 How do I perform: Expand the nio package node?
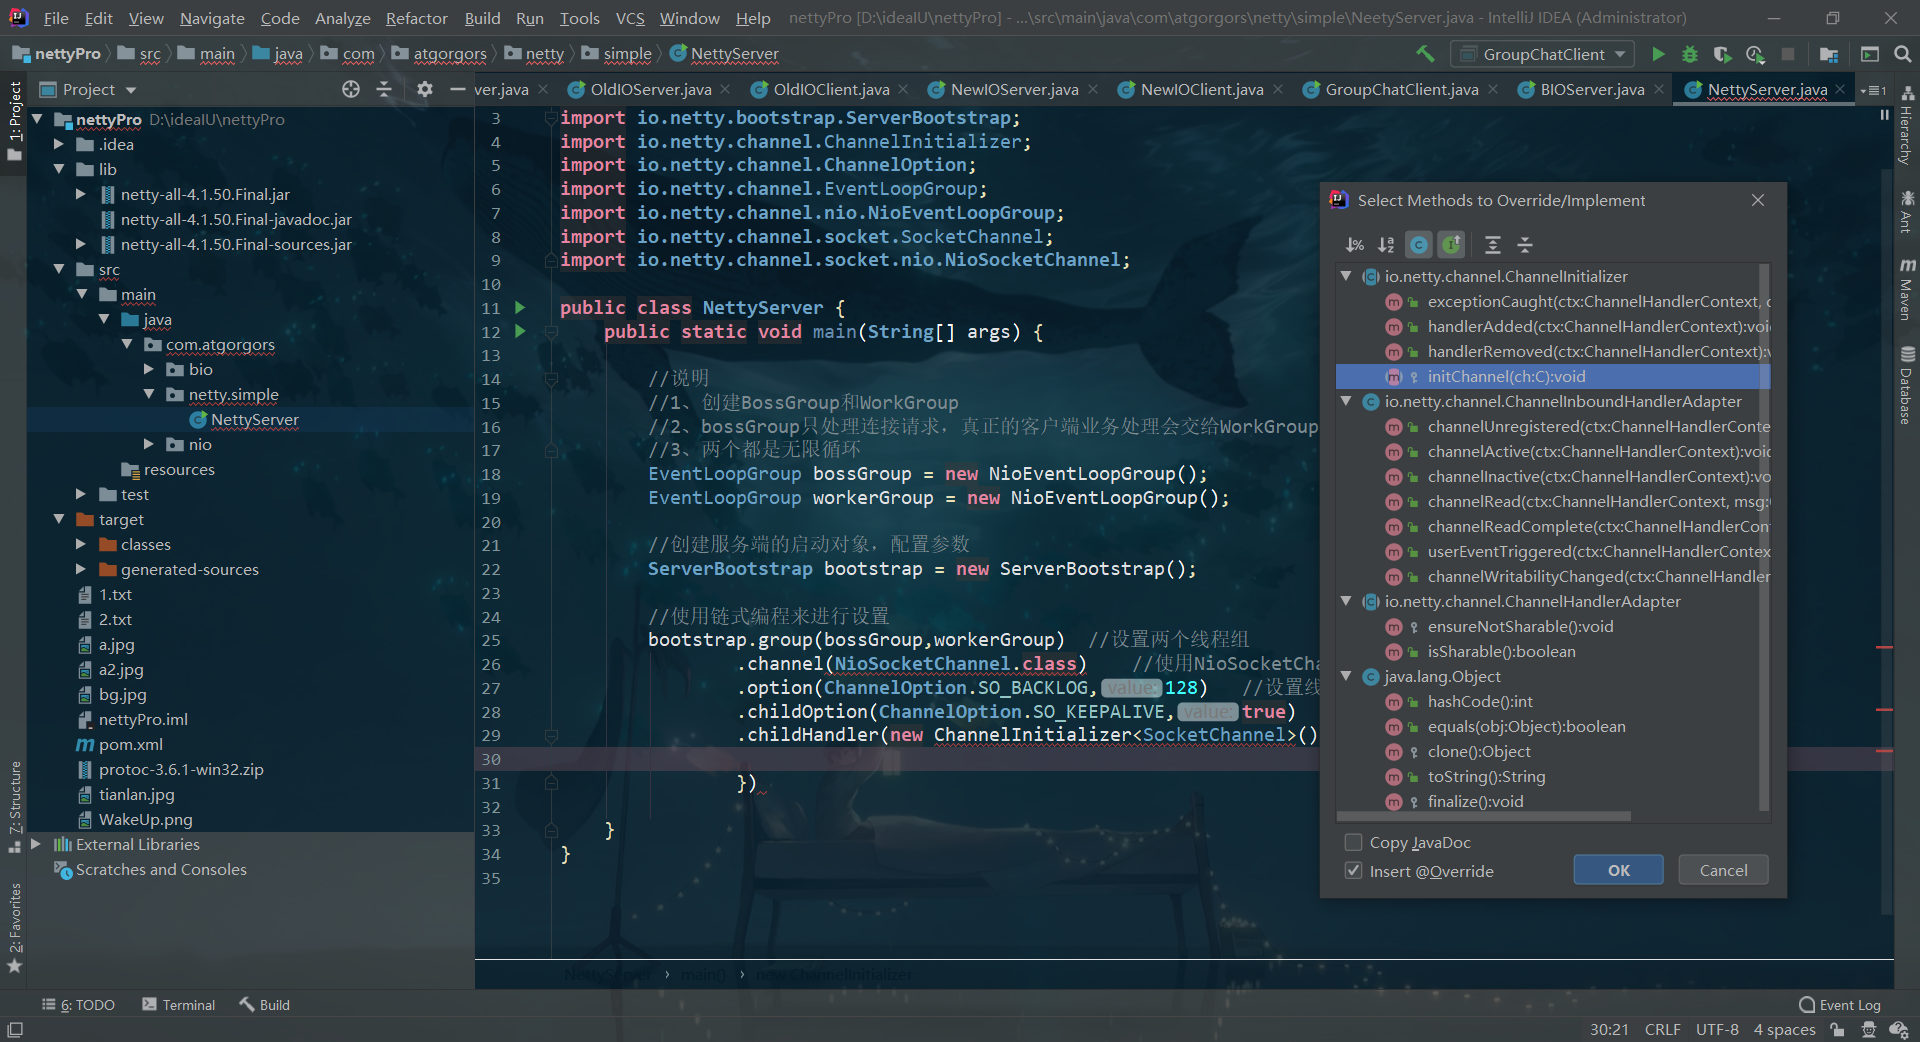[x=149, y=444]
